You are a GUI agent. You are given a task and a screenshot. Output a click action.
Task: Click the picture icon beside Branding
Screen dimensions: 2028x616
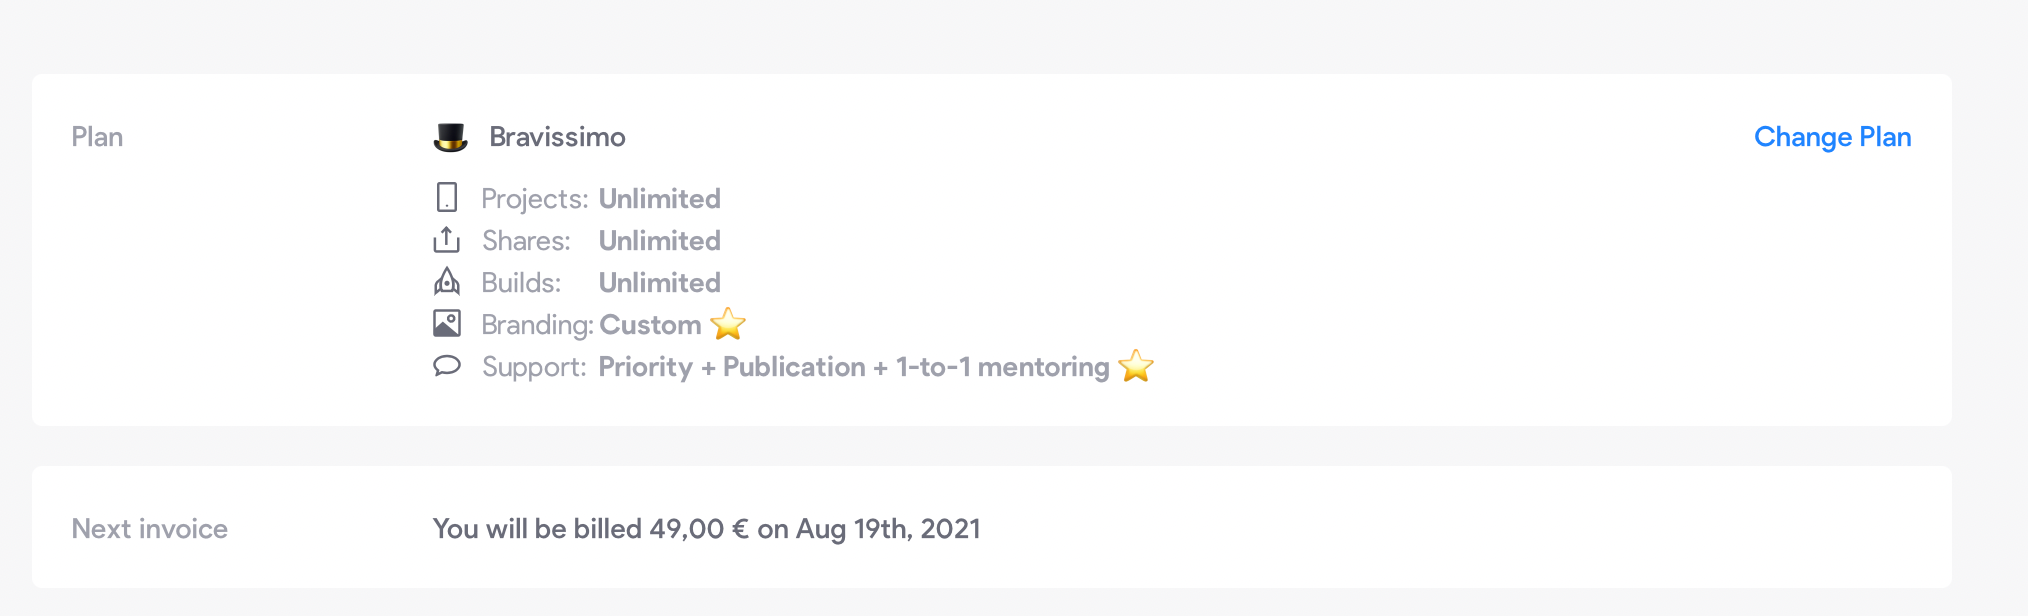point(447,323)
